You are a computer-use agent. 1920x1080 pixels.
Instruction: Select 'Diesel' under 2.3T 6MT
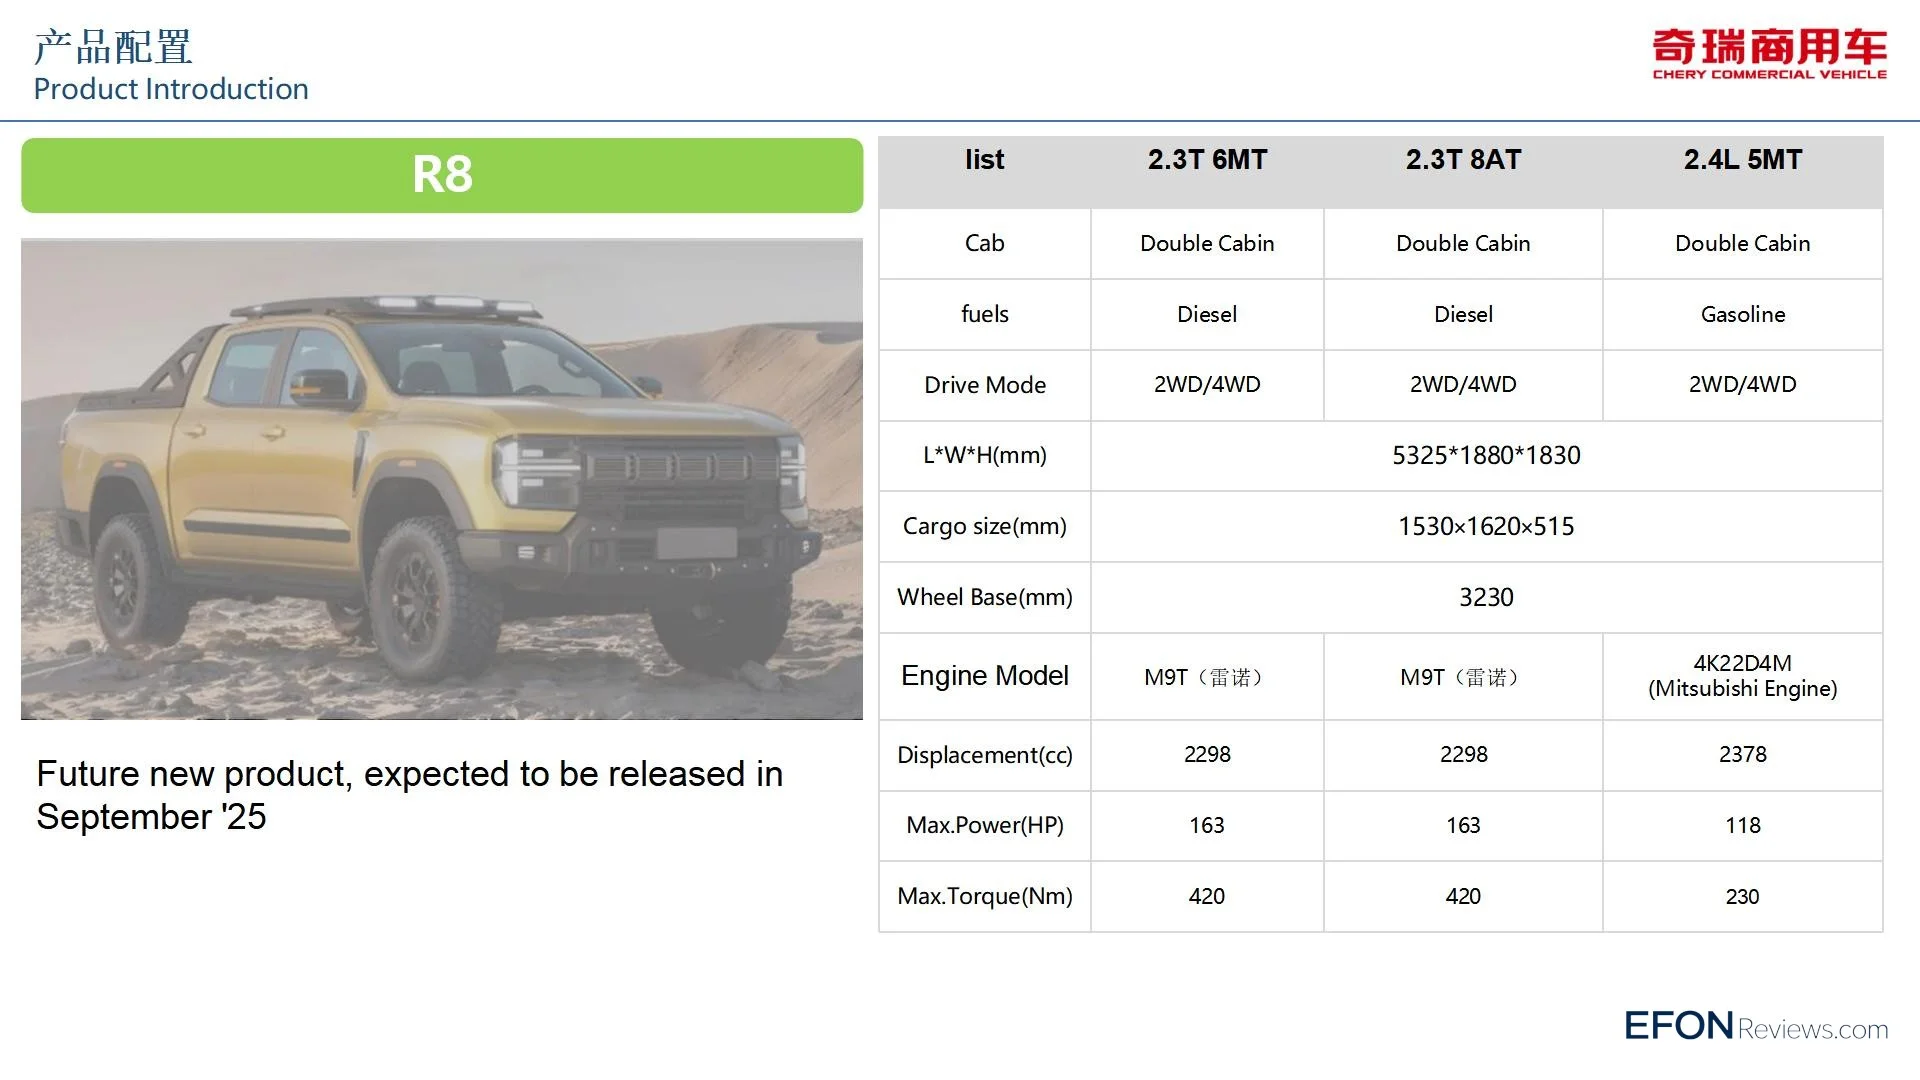pos(1207,314)
